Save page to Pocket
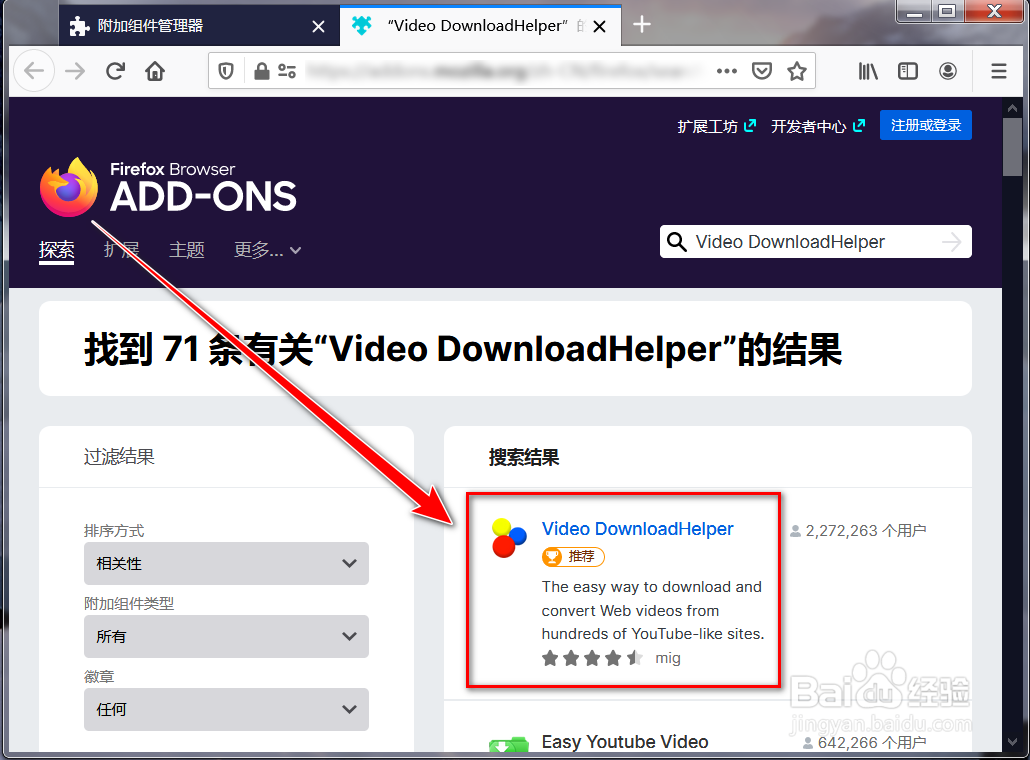Viewport: 1030px width, 760px height. 761,70
